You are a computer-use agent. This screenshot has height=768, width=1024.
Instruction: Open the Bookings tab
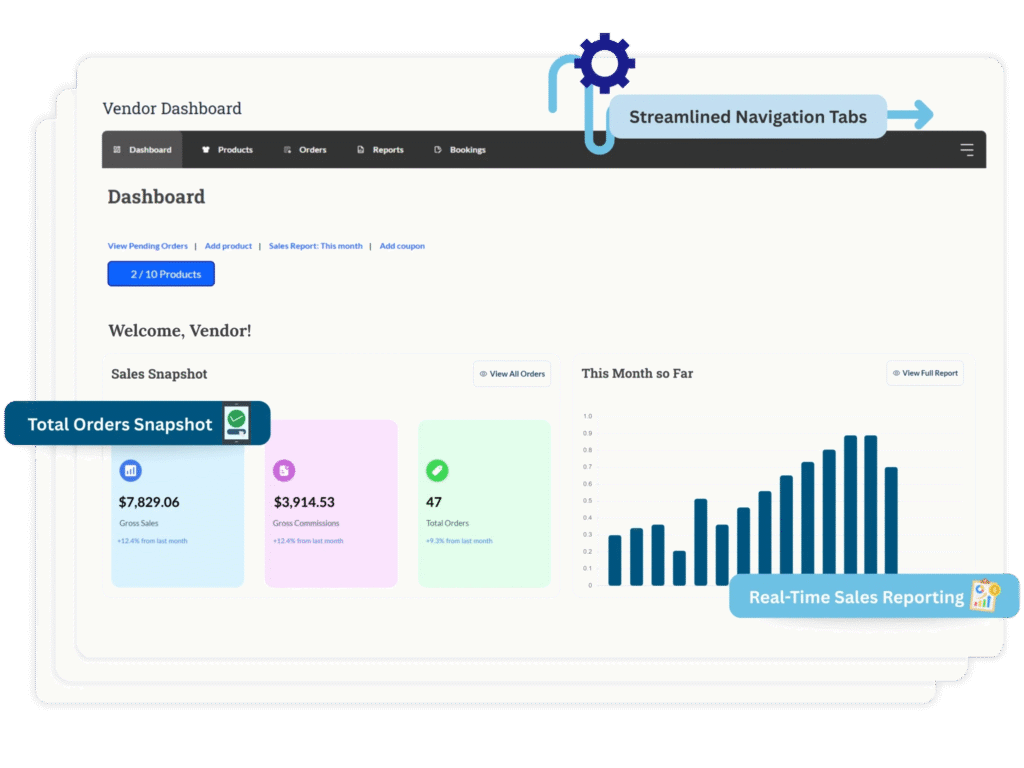(x=460, y=150)
